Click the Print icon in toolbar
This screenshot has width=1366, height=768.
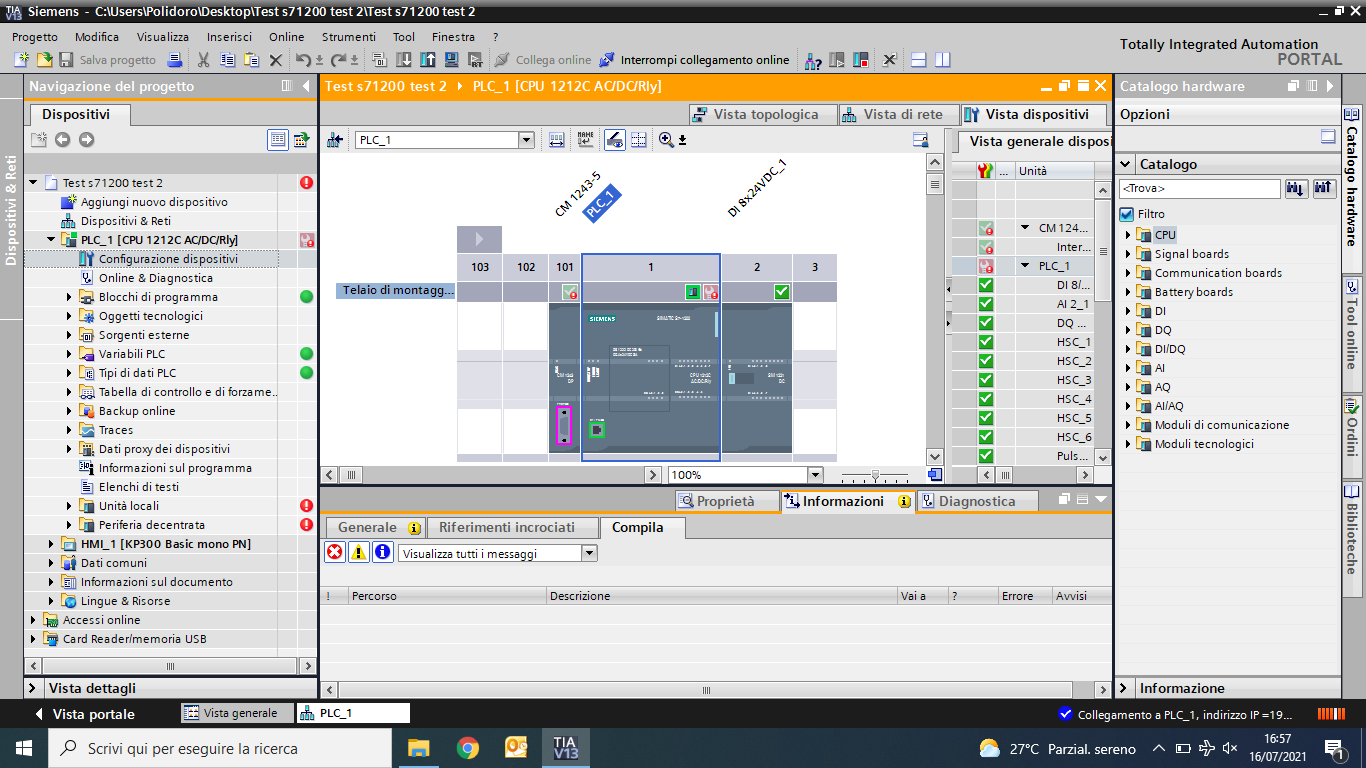pos(174,60)
